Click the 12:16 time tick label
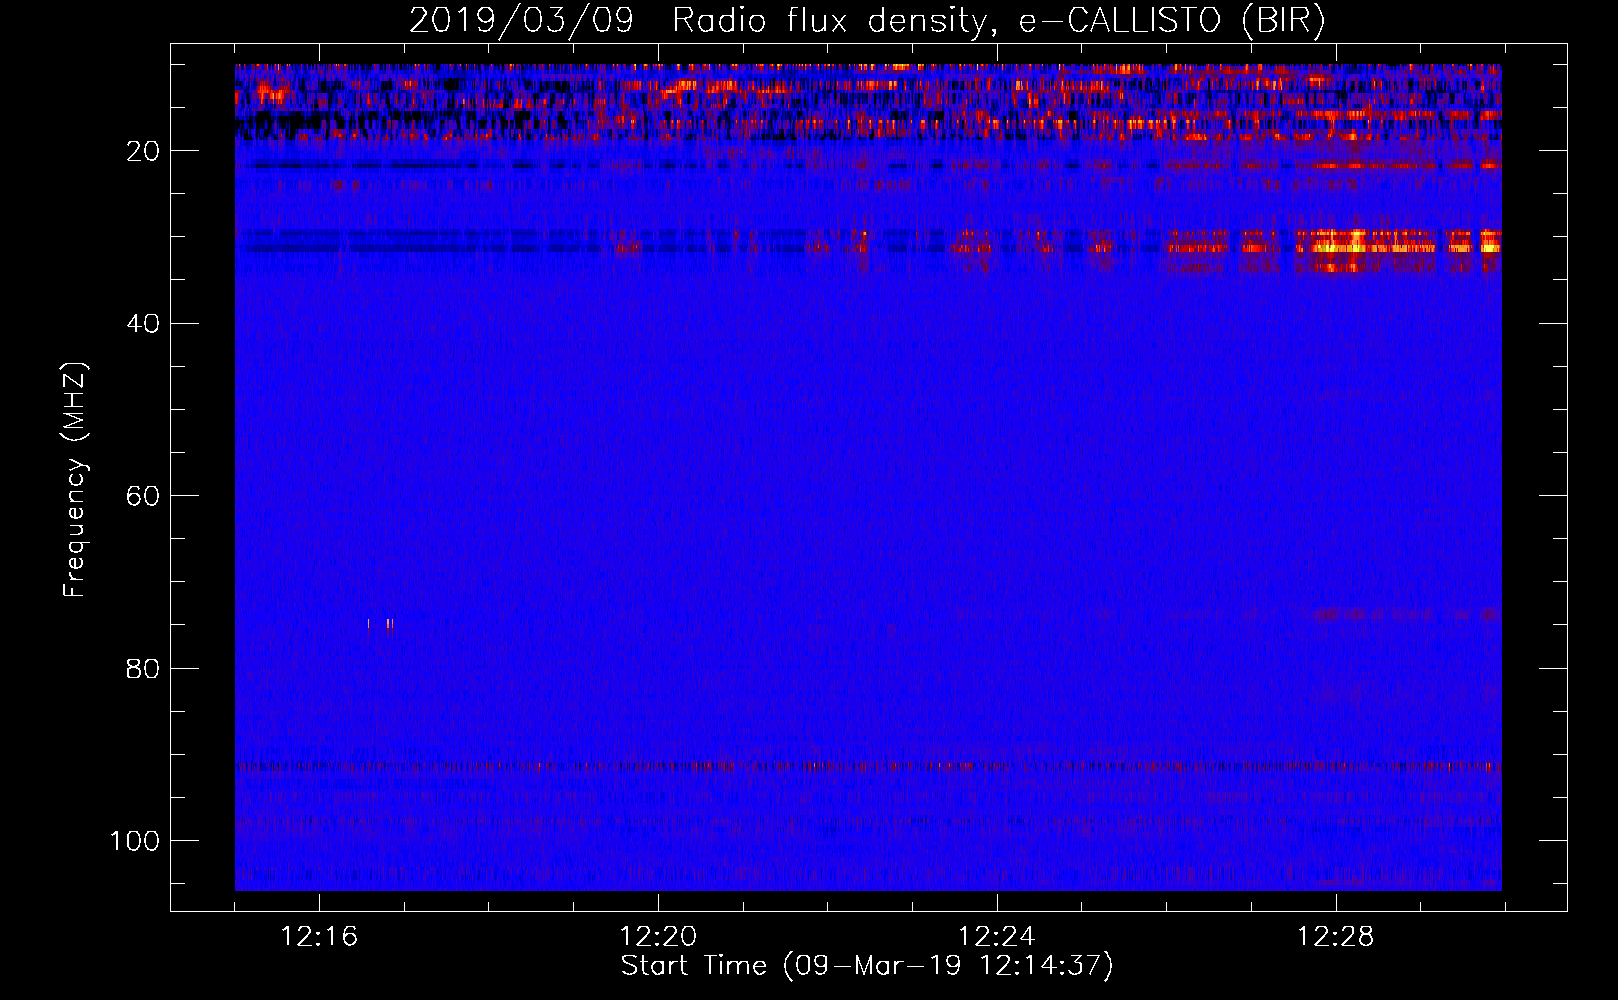Screen dimensions: 1618x1000 [x=319, y=937]
